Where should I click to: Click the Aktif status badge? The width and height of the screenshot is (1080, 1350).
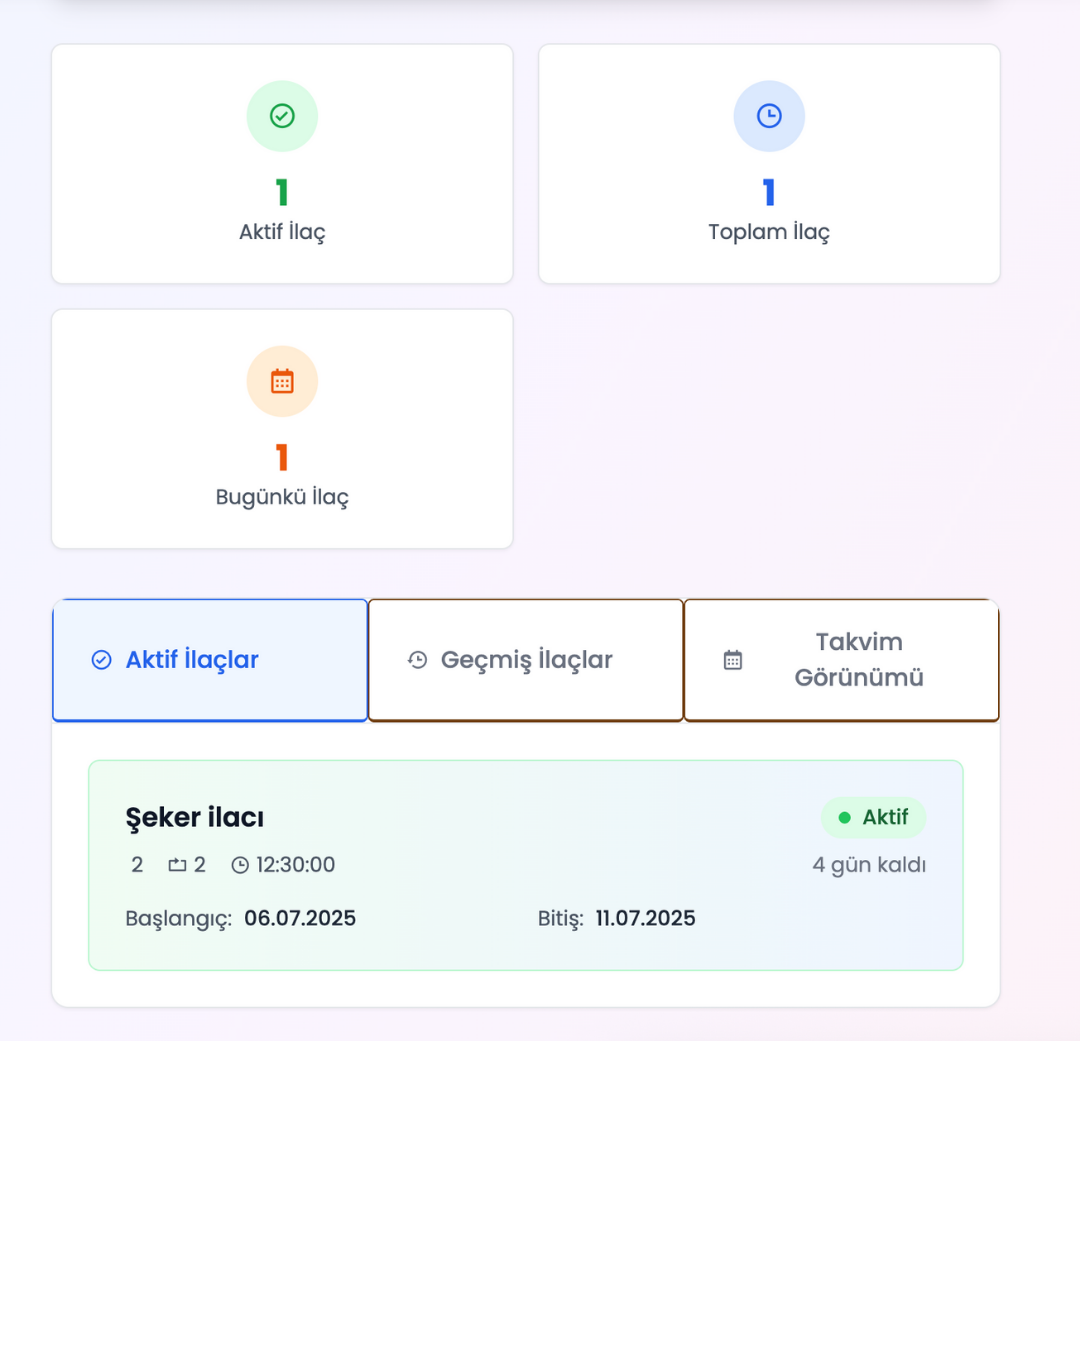(x=874, y=818)
